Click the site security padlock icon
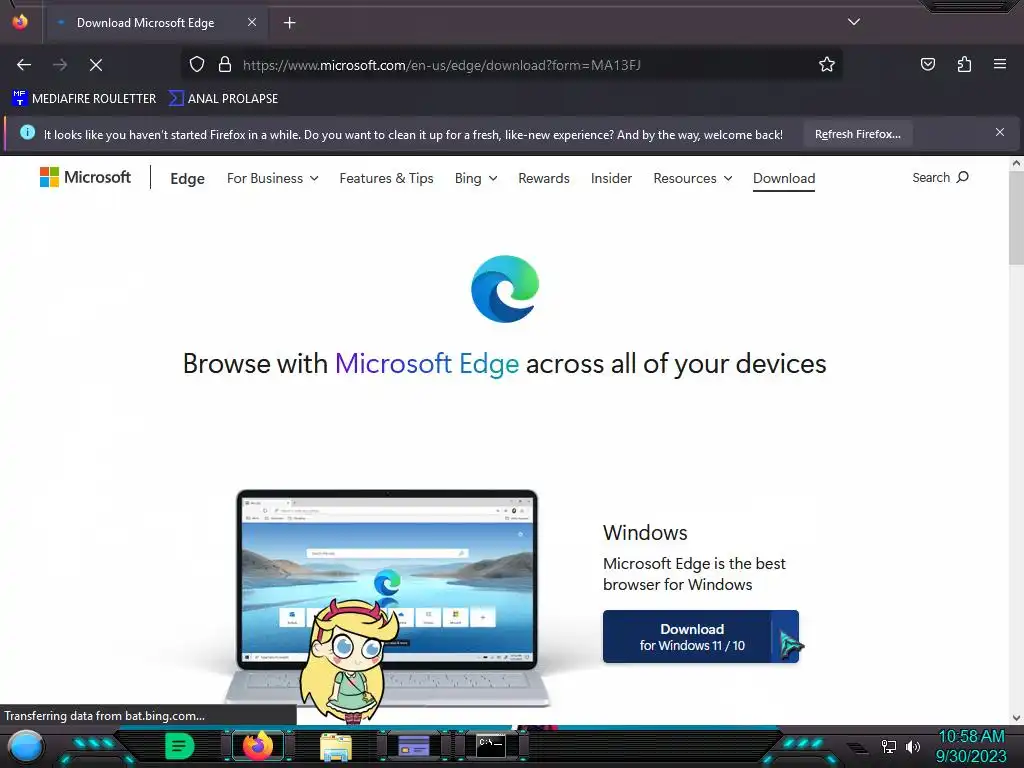Screen dimensions: 1024x768 coord(225,65)
